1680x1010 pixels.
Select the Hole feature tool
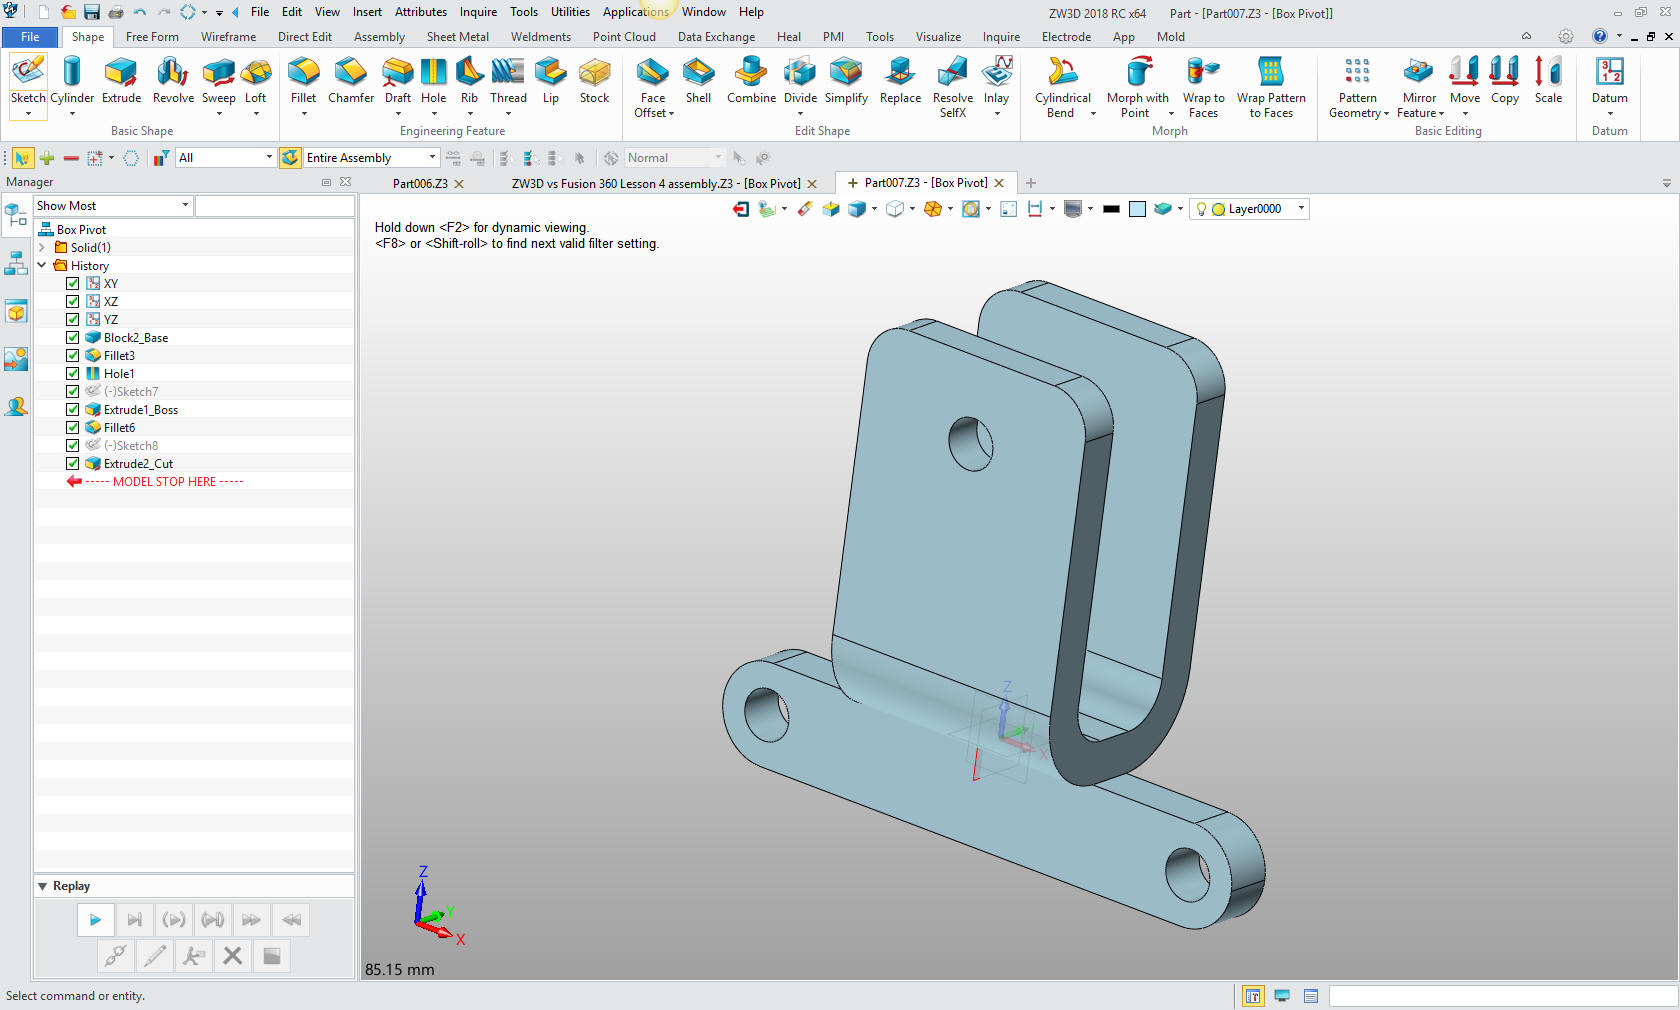433,81
